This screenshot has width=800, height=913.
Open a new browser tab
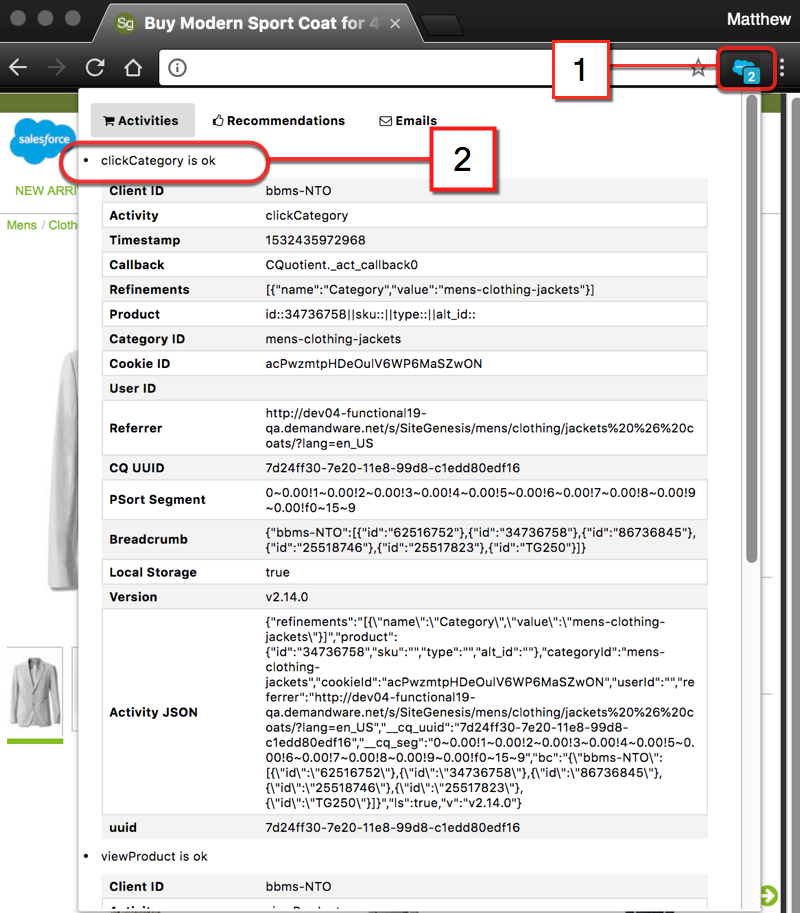tap(443, 25)
